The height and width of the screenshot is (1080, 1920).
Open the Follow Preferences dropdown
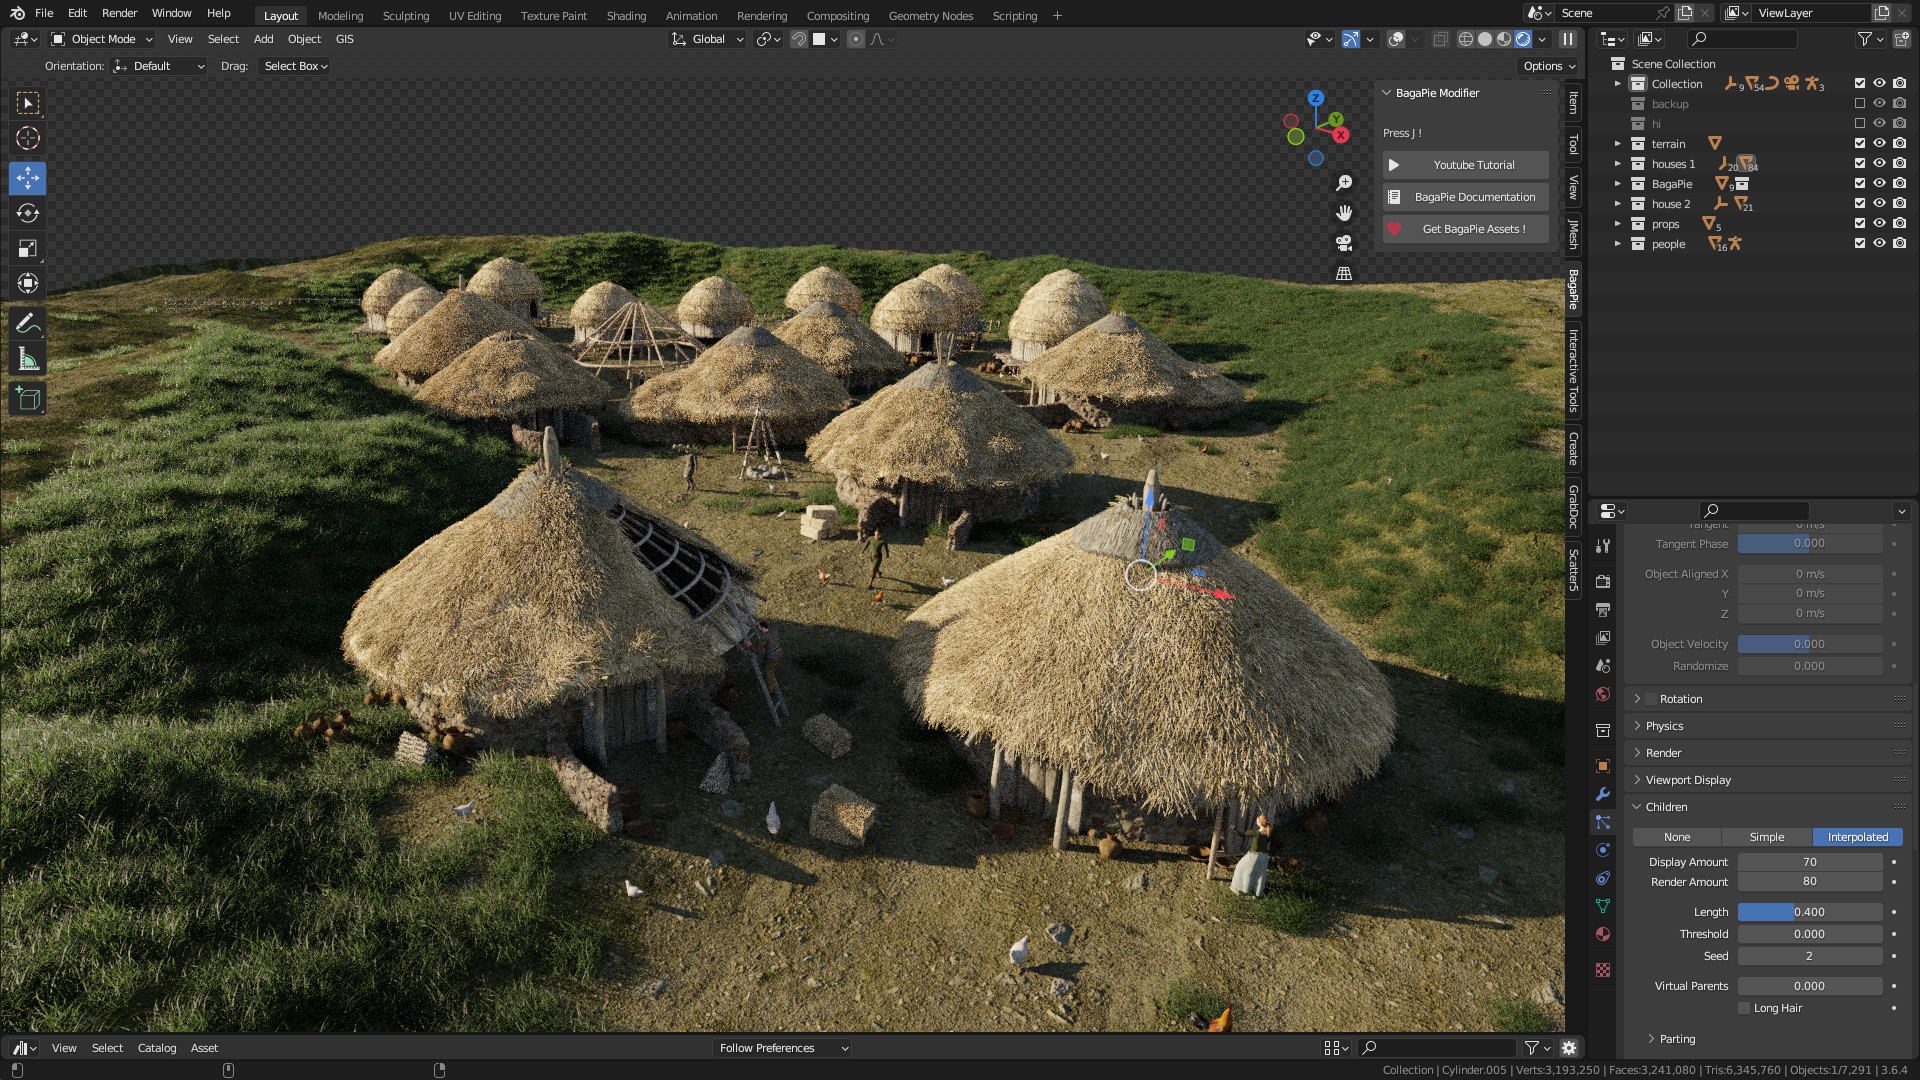click(783, 1048)
